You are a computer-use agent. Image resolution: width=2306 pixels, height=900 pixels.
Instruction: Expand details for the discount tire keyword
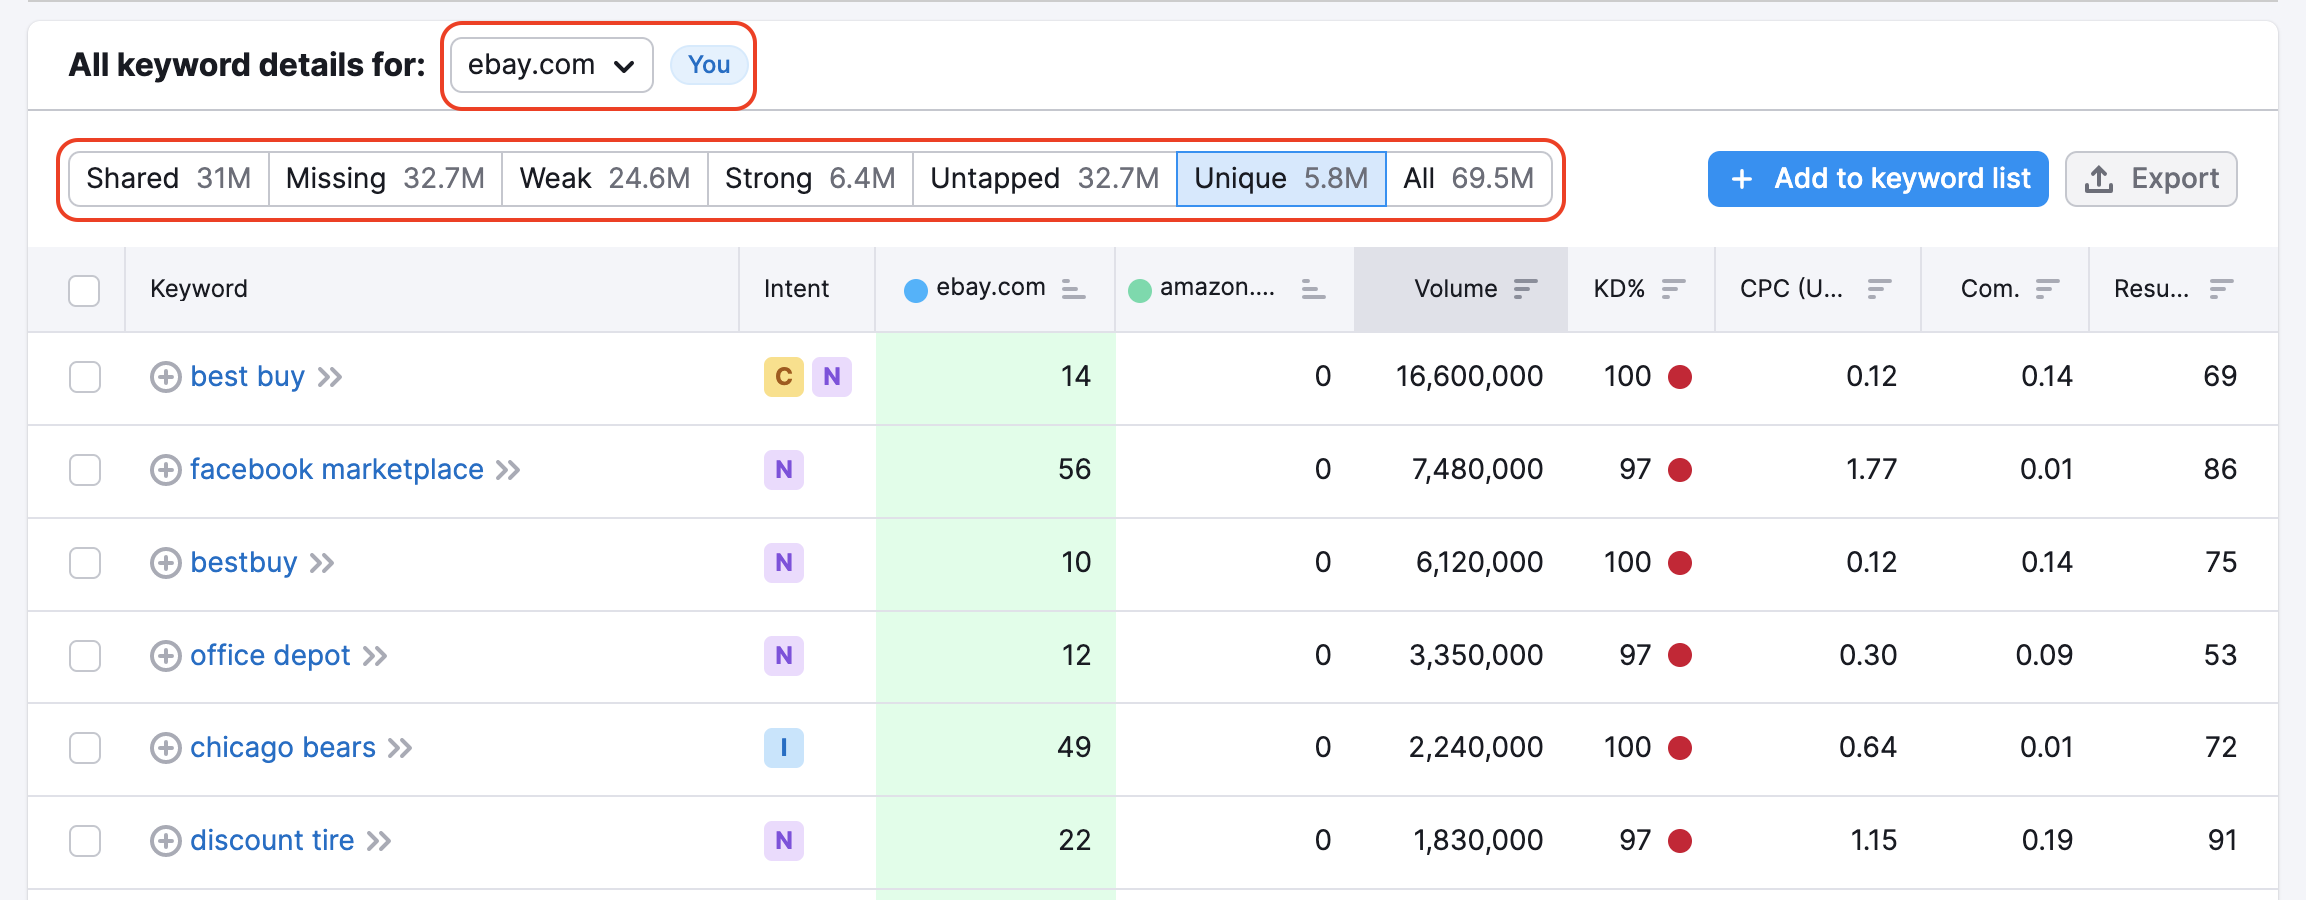[x=165, y=841]
